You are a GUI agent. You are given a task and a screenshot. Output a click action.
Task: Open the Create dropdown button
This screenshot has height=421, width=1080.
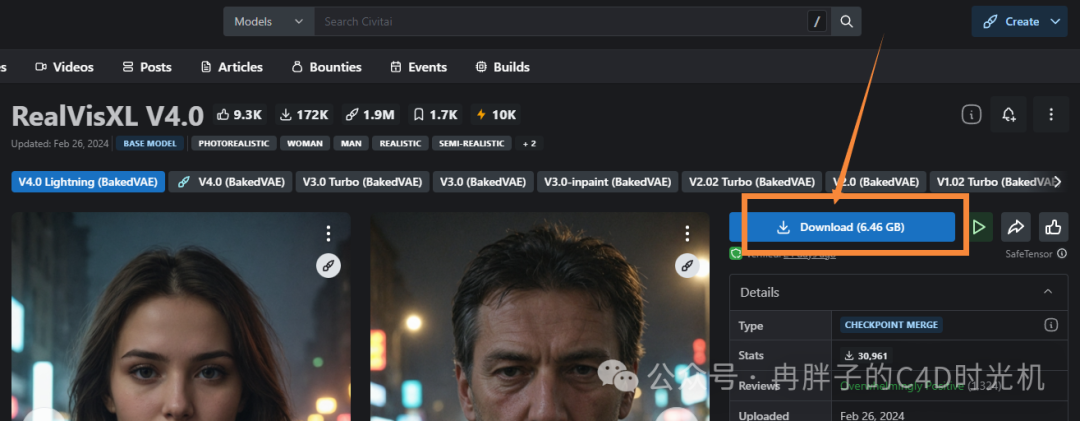1019,21
